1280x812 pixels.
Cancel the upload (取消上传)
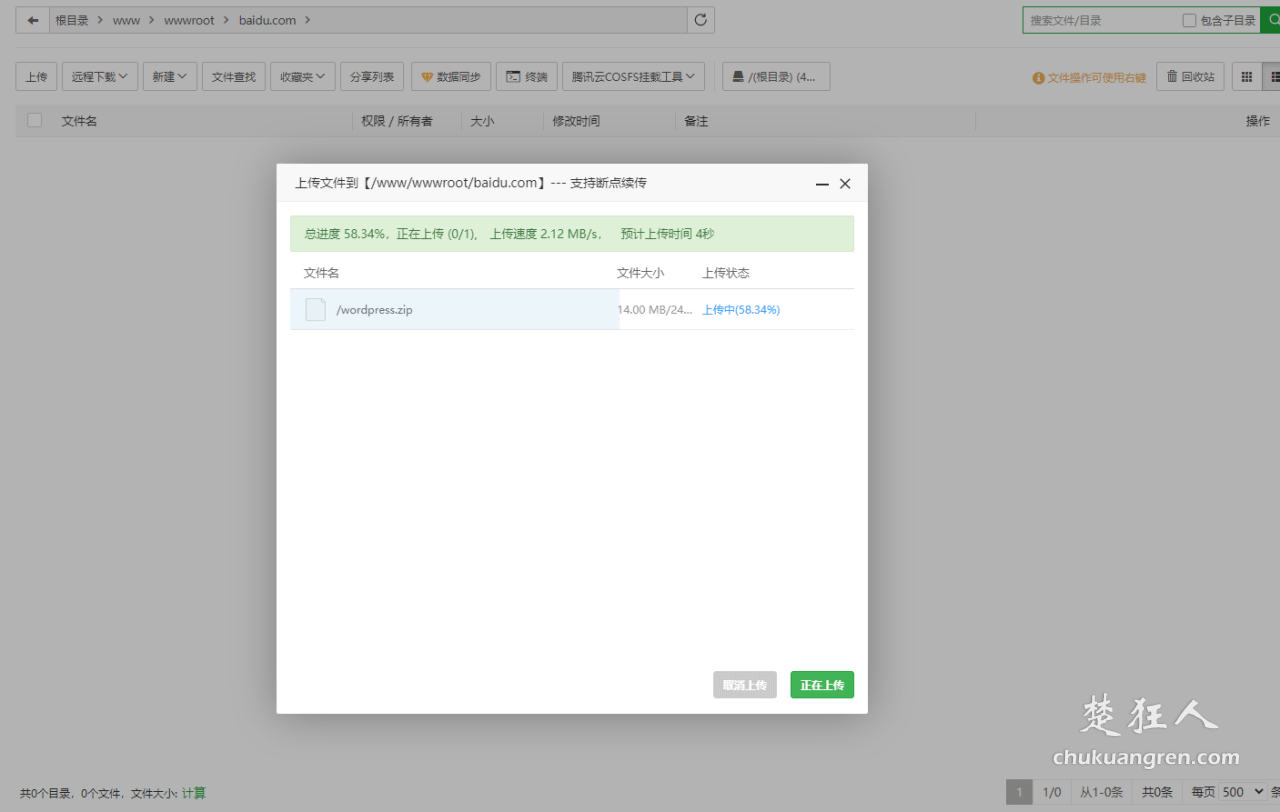[744, 685]
